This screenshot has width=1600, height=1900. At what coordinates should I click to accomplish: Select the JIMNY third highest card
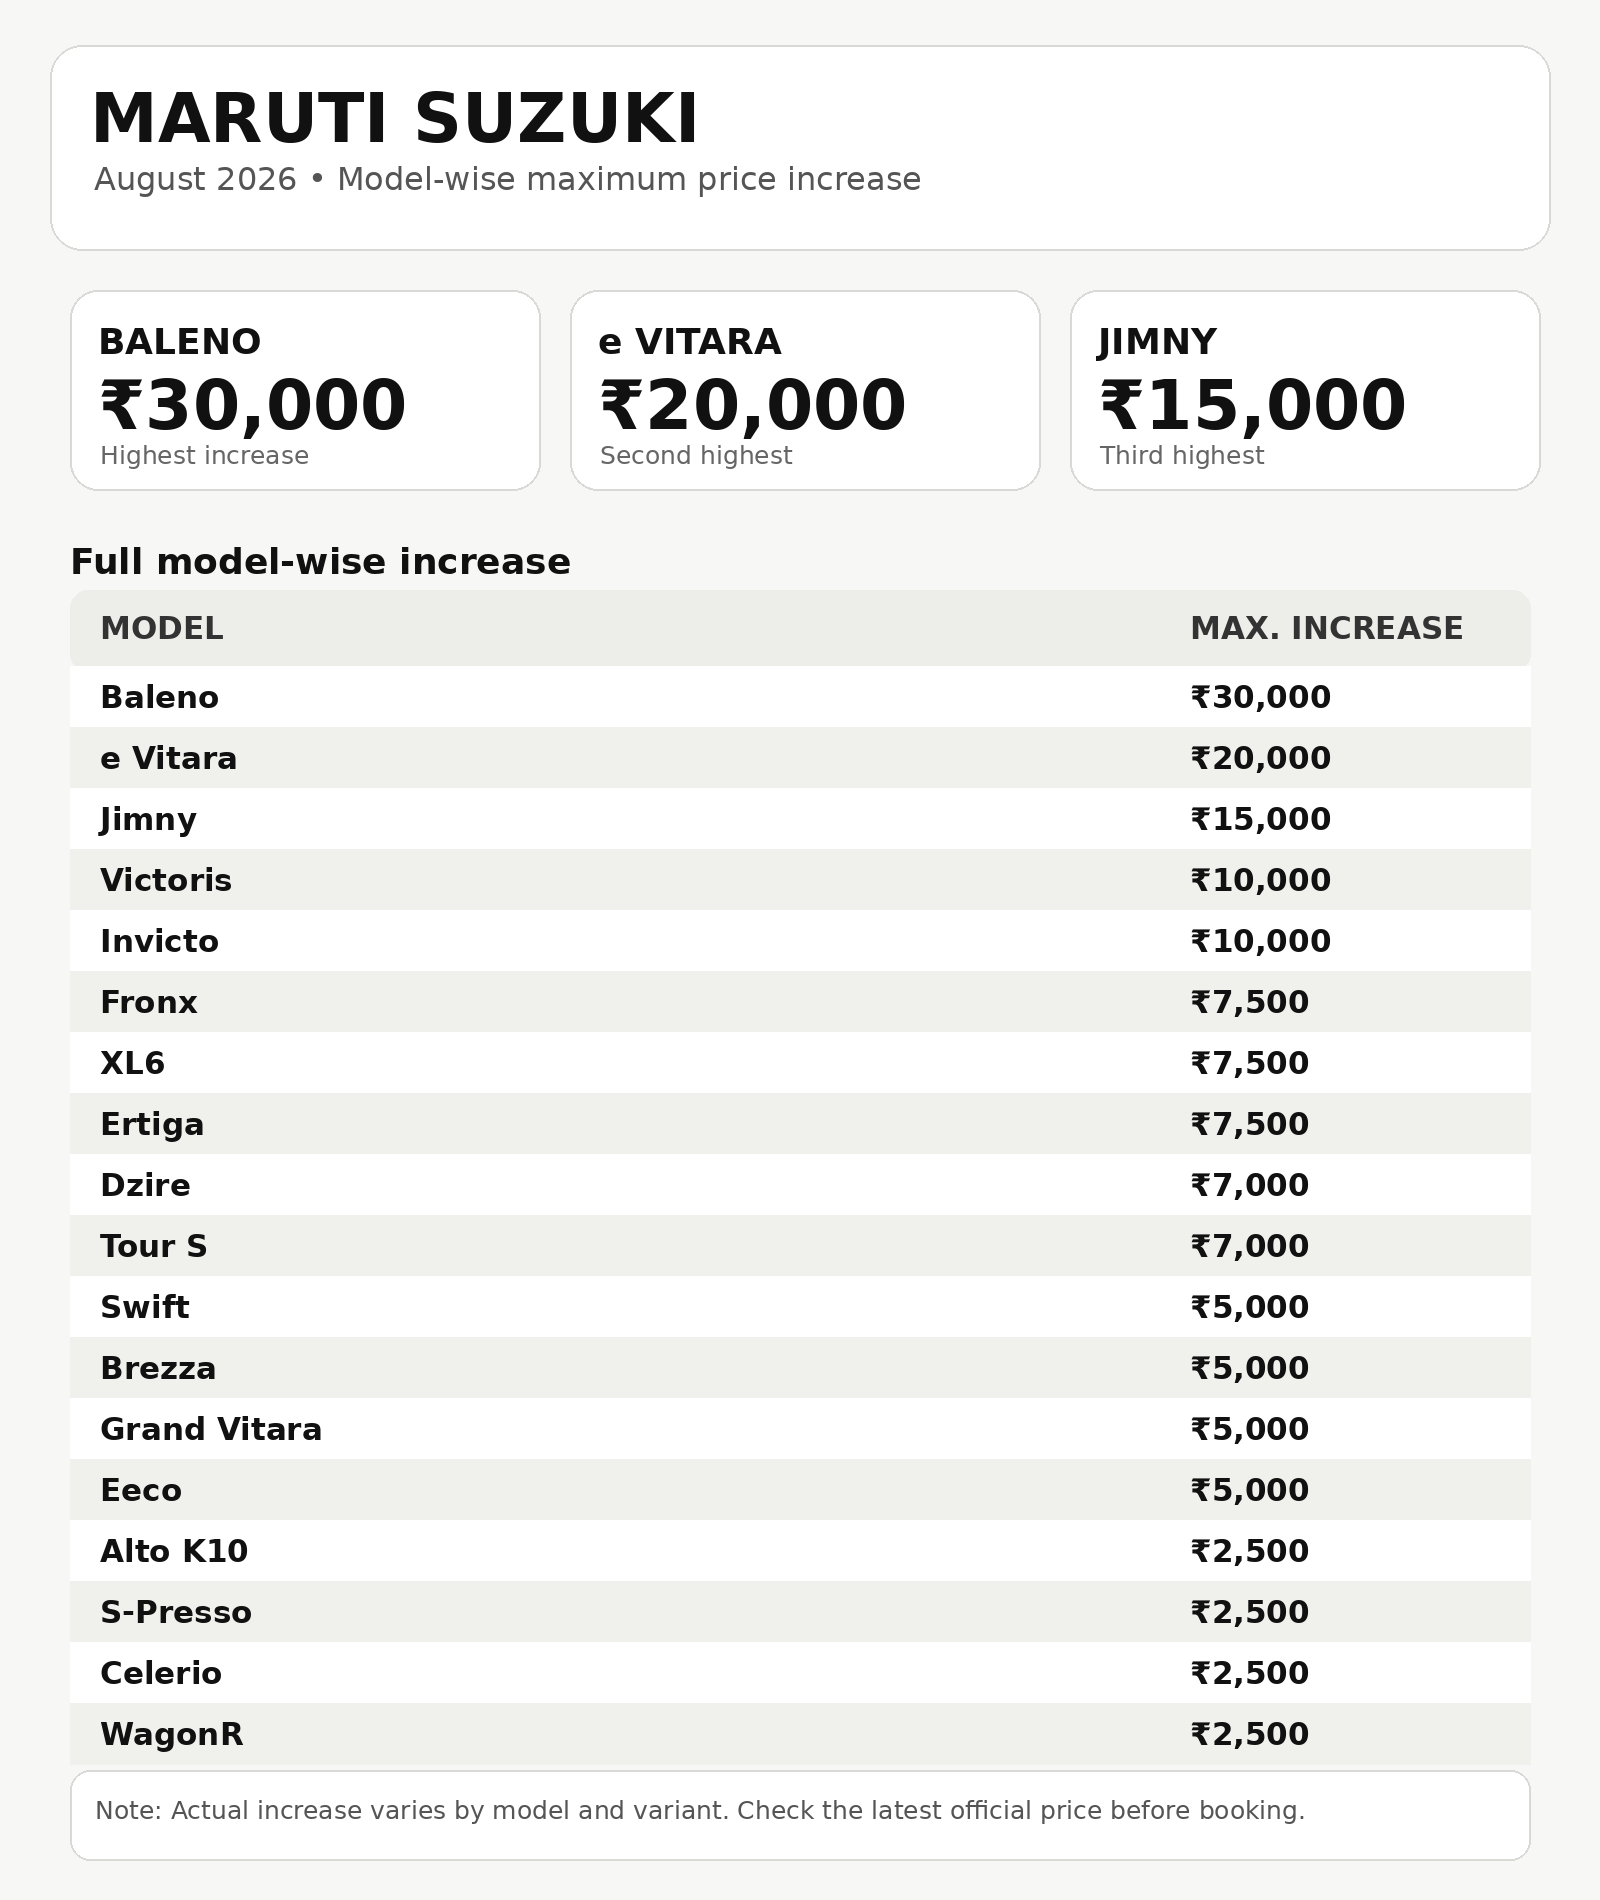tap(1305, 390)
